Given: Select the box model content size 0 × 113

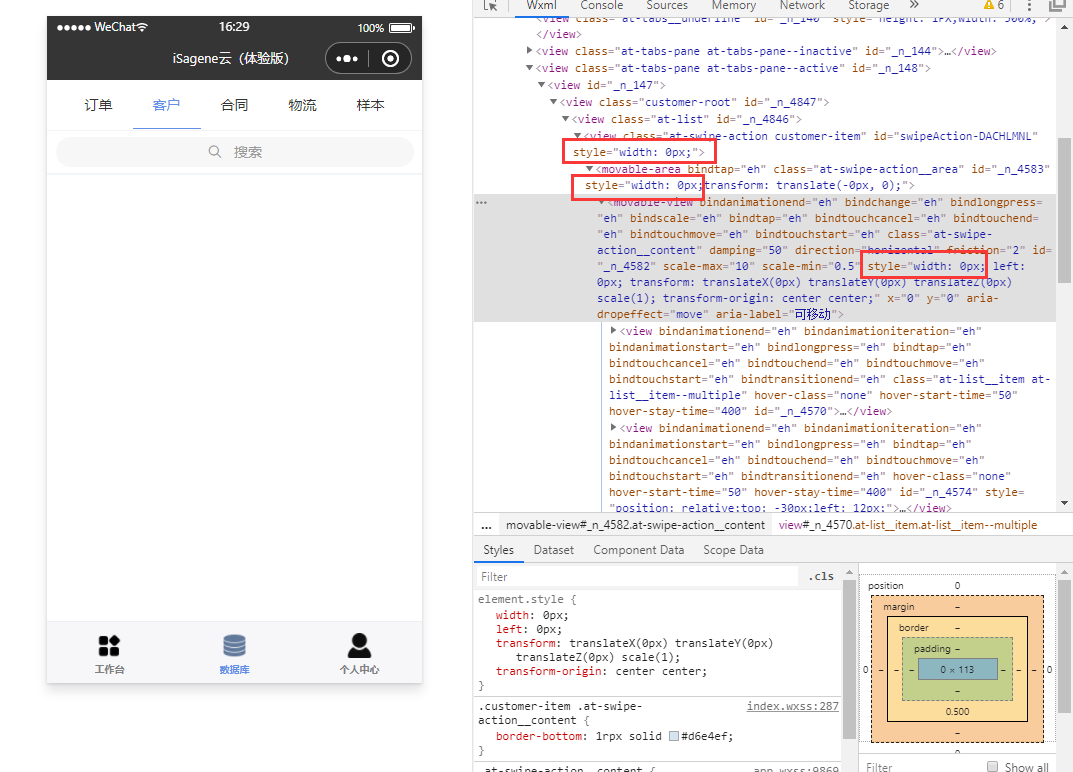Looking at the screenshot, I should click(x=957, y=669).
